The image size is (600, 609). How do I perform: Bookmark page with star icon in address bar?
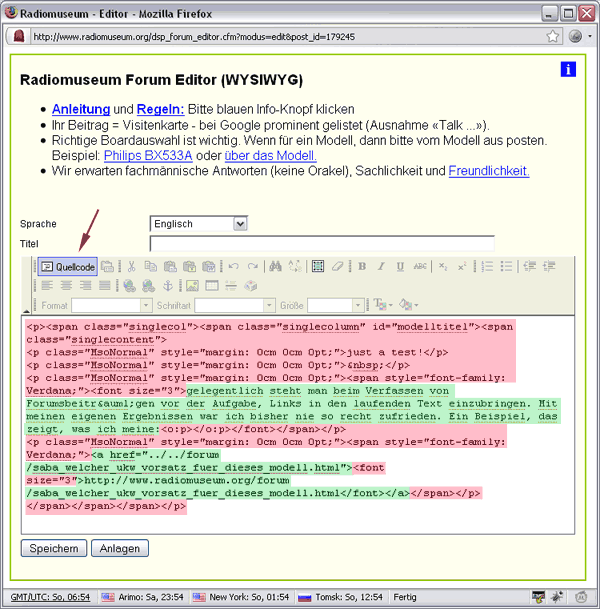click(x=553, y=36)
